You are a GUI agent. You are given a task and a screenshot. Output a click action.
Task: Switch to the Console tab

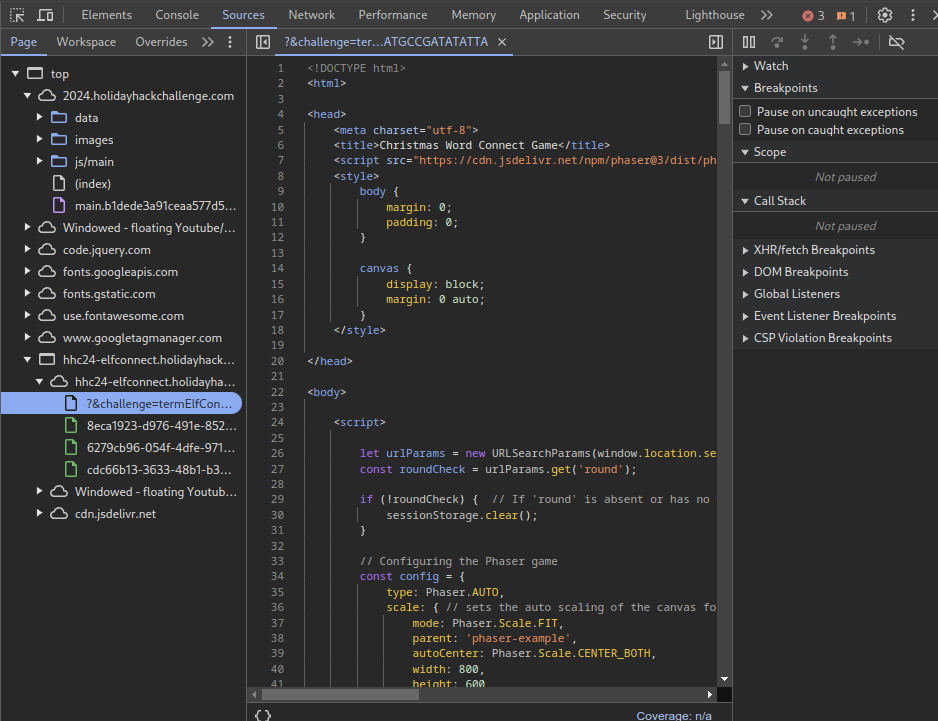177,15
